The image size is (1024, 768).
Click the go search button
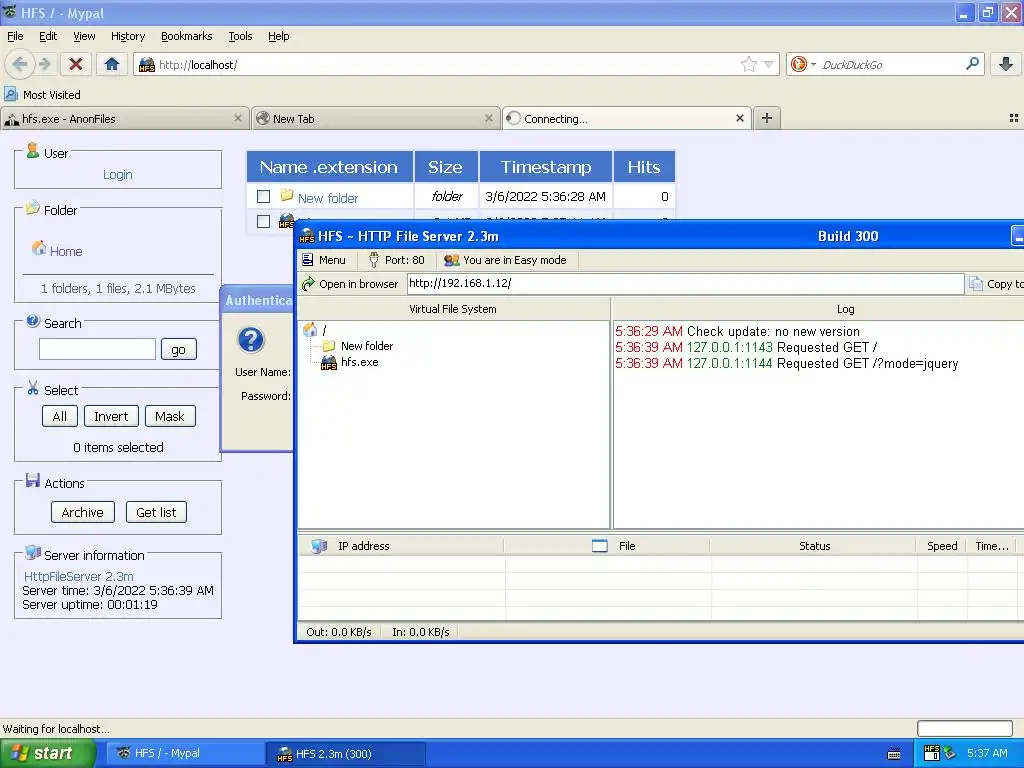click(x=178, y=349)
